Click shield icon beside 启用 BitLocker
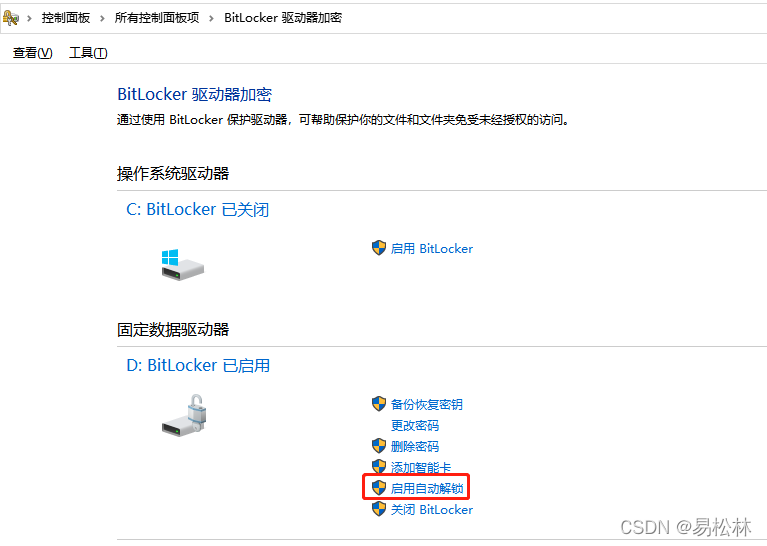Screen dimensions: 767x546 [379, 248]
